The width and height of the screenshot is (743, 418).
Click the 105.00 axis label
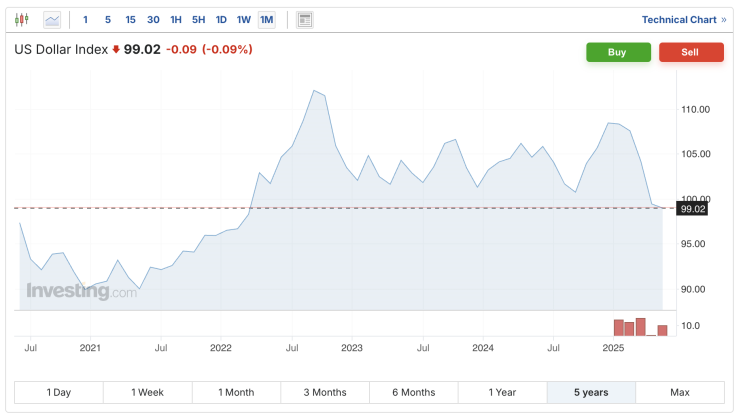pyautogui.click(x=696, y=154)
